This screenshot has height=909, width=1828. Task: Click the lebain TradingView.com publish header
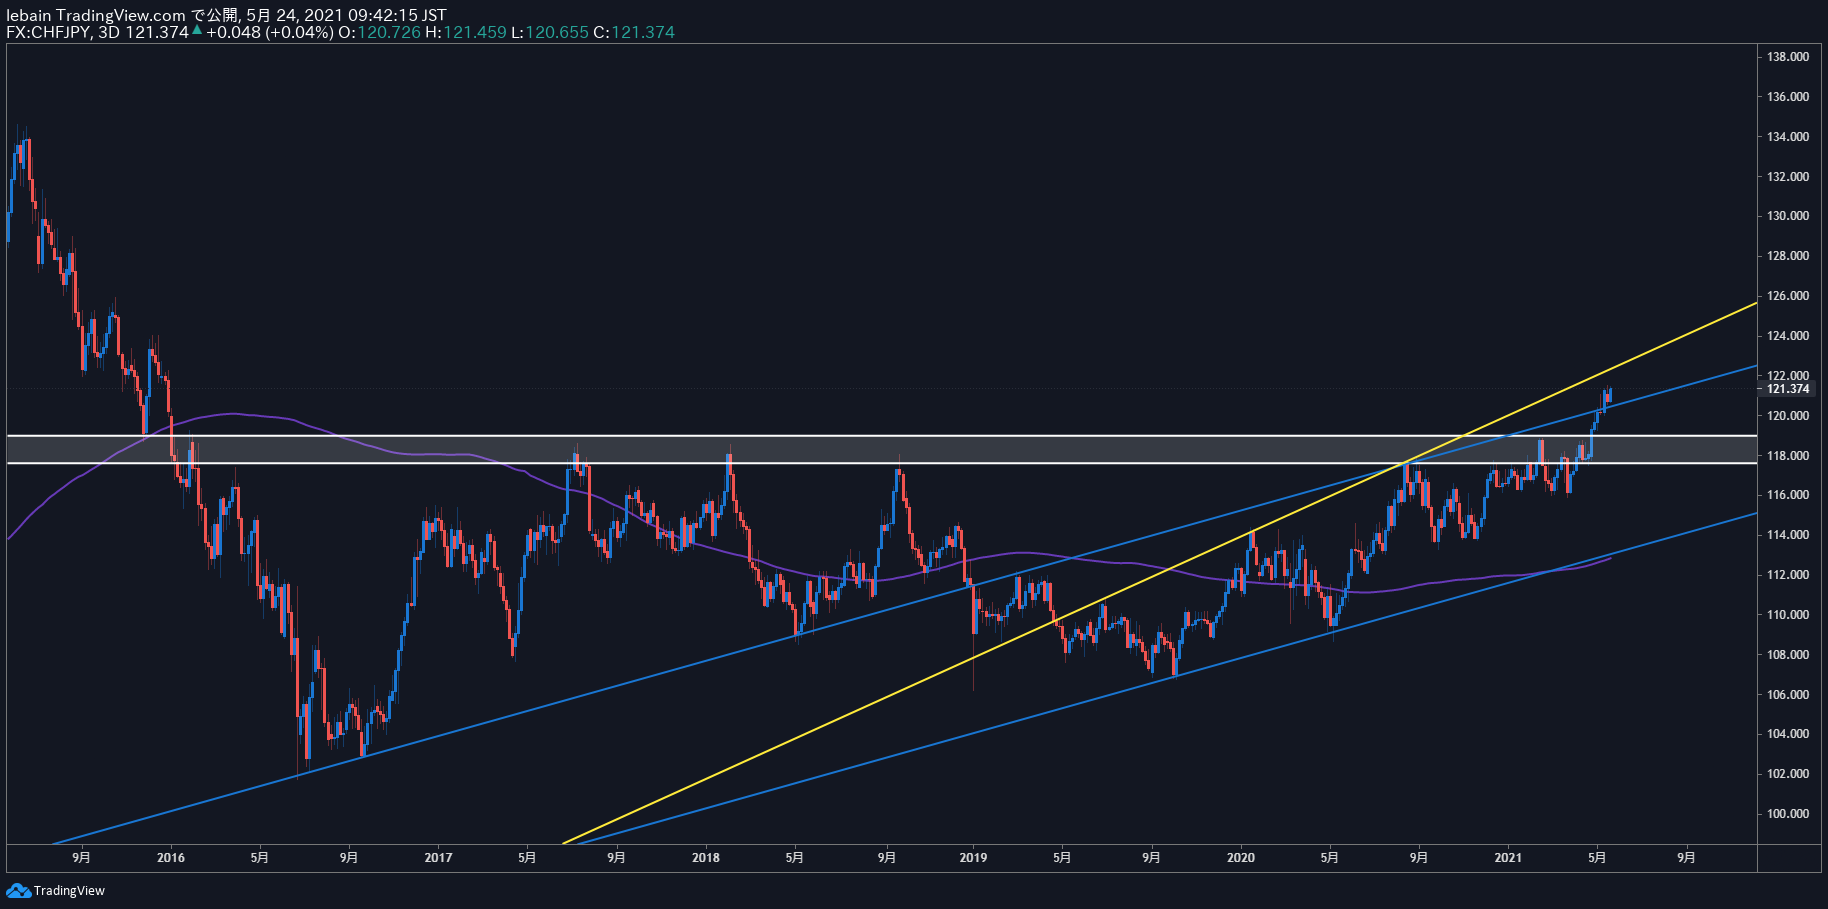226,15
